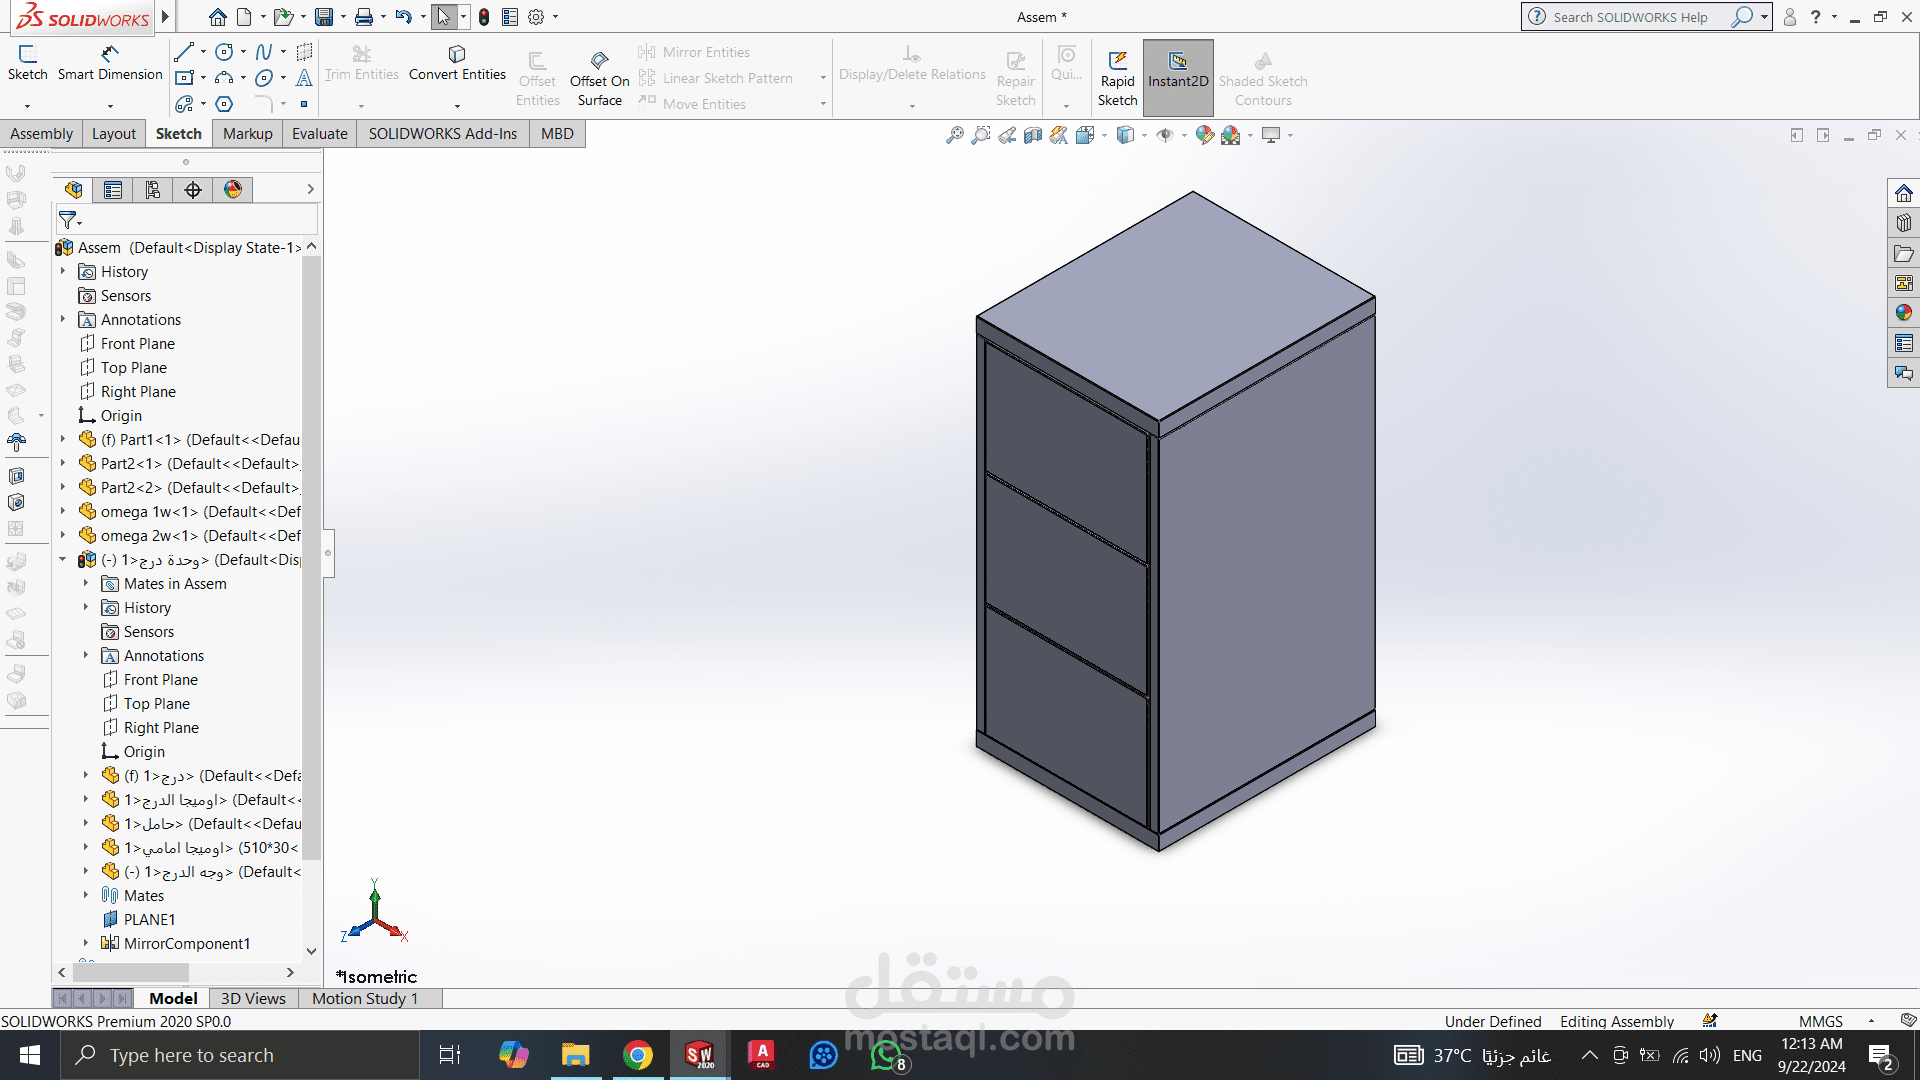Expand the Part2<1> tree node
The image size is (1920, 1080).
coord(63,464)
